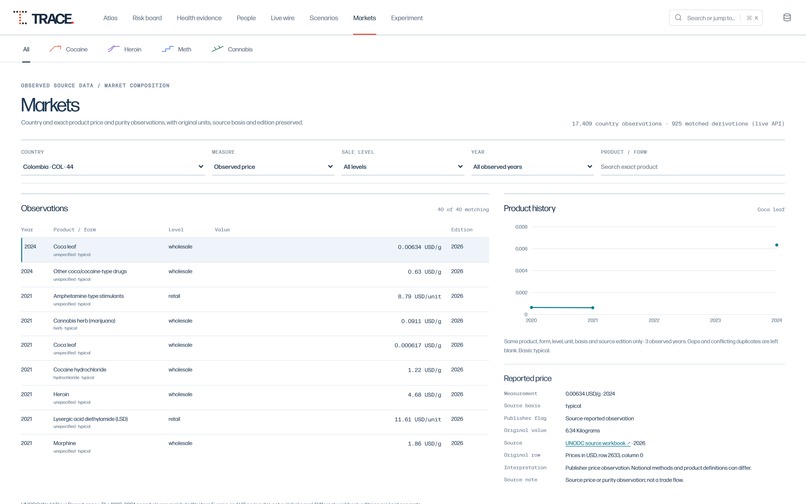This screenshot has width=806, height=504.
Task: Switch to the Cocaine tab label
Action: point(77,49)
